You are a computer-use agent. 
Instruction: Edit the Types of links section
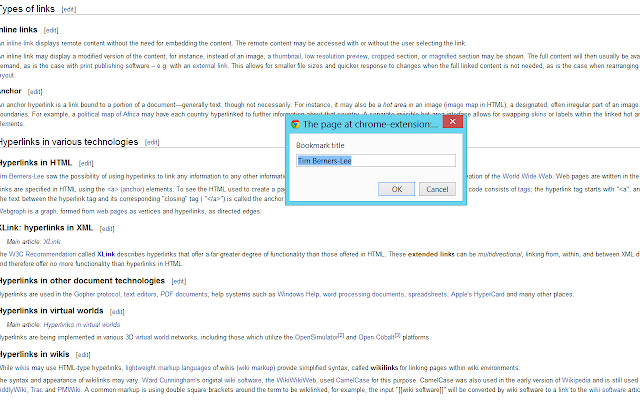[x=69, y=9]
